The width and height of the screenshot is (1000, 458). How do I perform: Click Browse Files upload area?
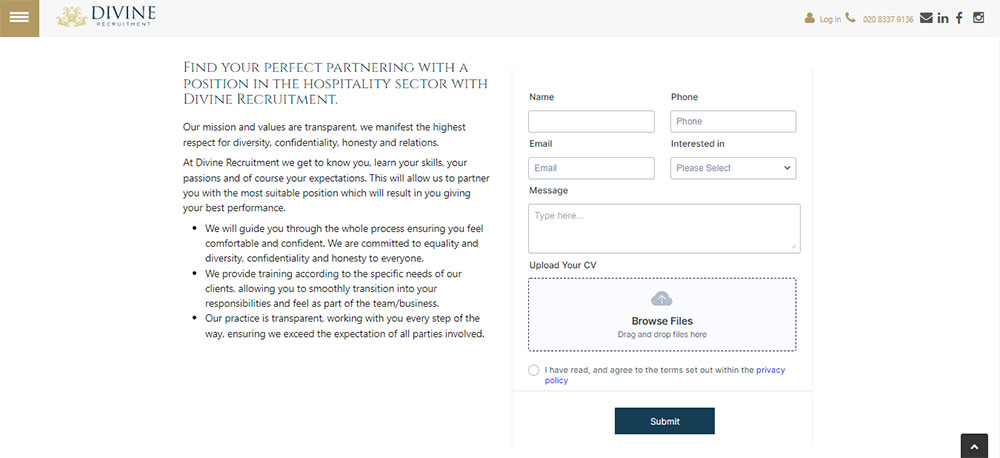click(x=662, y=314)
